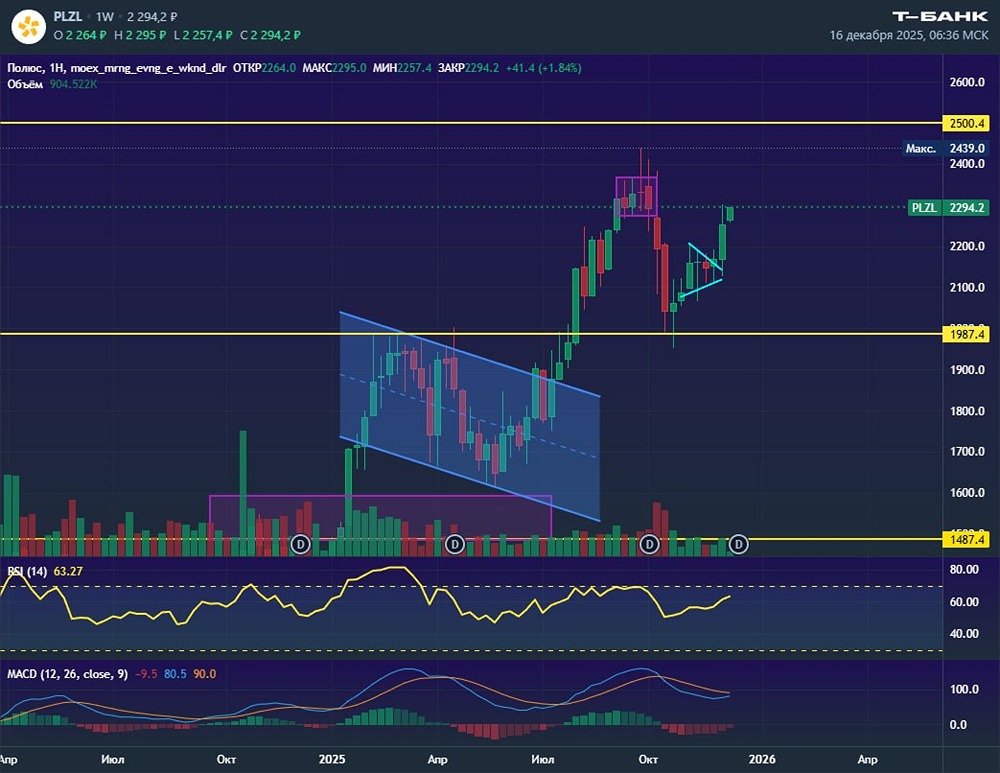The image size is (1000, 773).
Task: Click the 1W timeframe label in header
Action: tap(105, 17)
